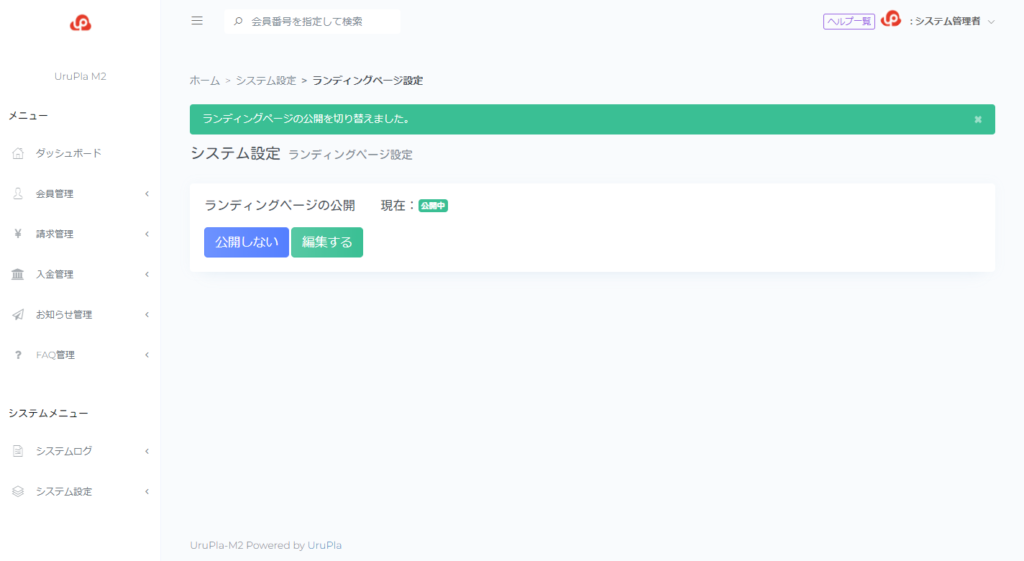The image size is (1024, 561).
Task: Click the bank icon for 入金管理
Action: click(x=18, y=274)
